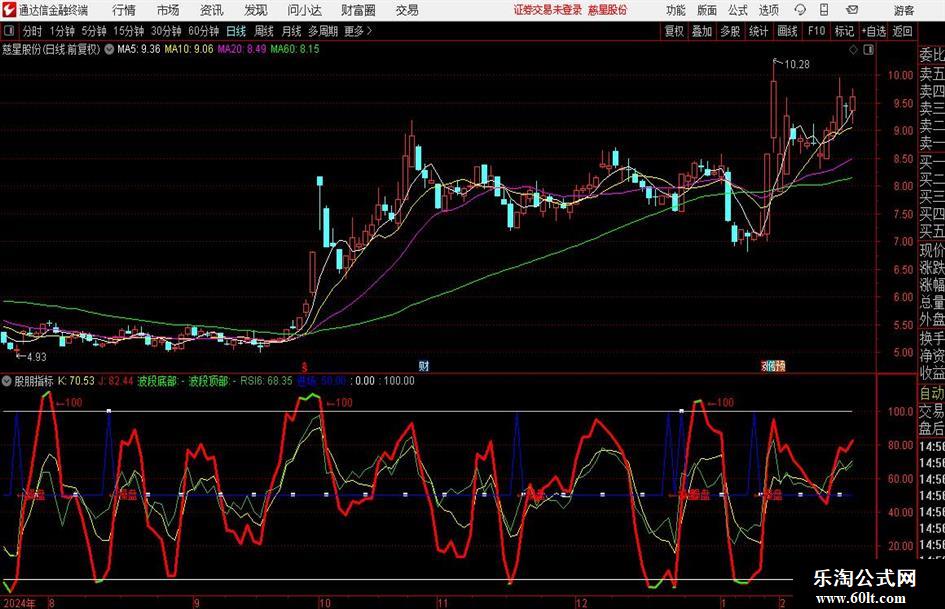Toggle the left panel layout icon
Screen dimensions: 945x609
point(9,31)
